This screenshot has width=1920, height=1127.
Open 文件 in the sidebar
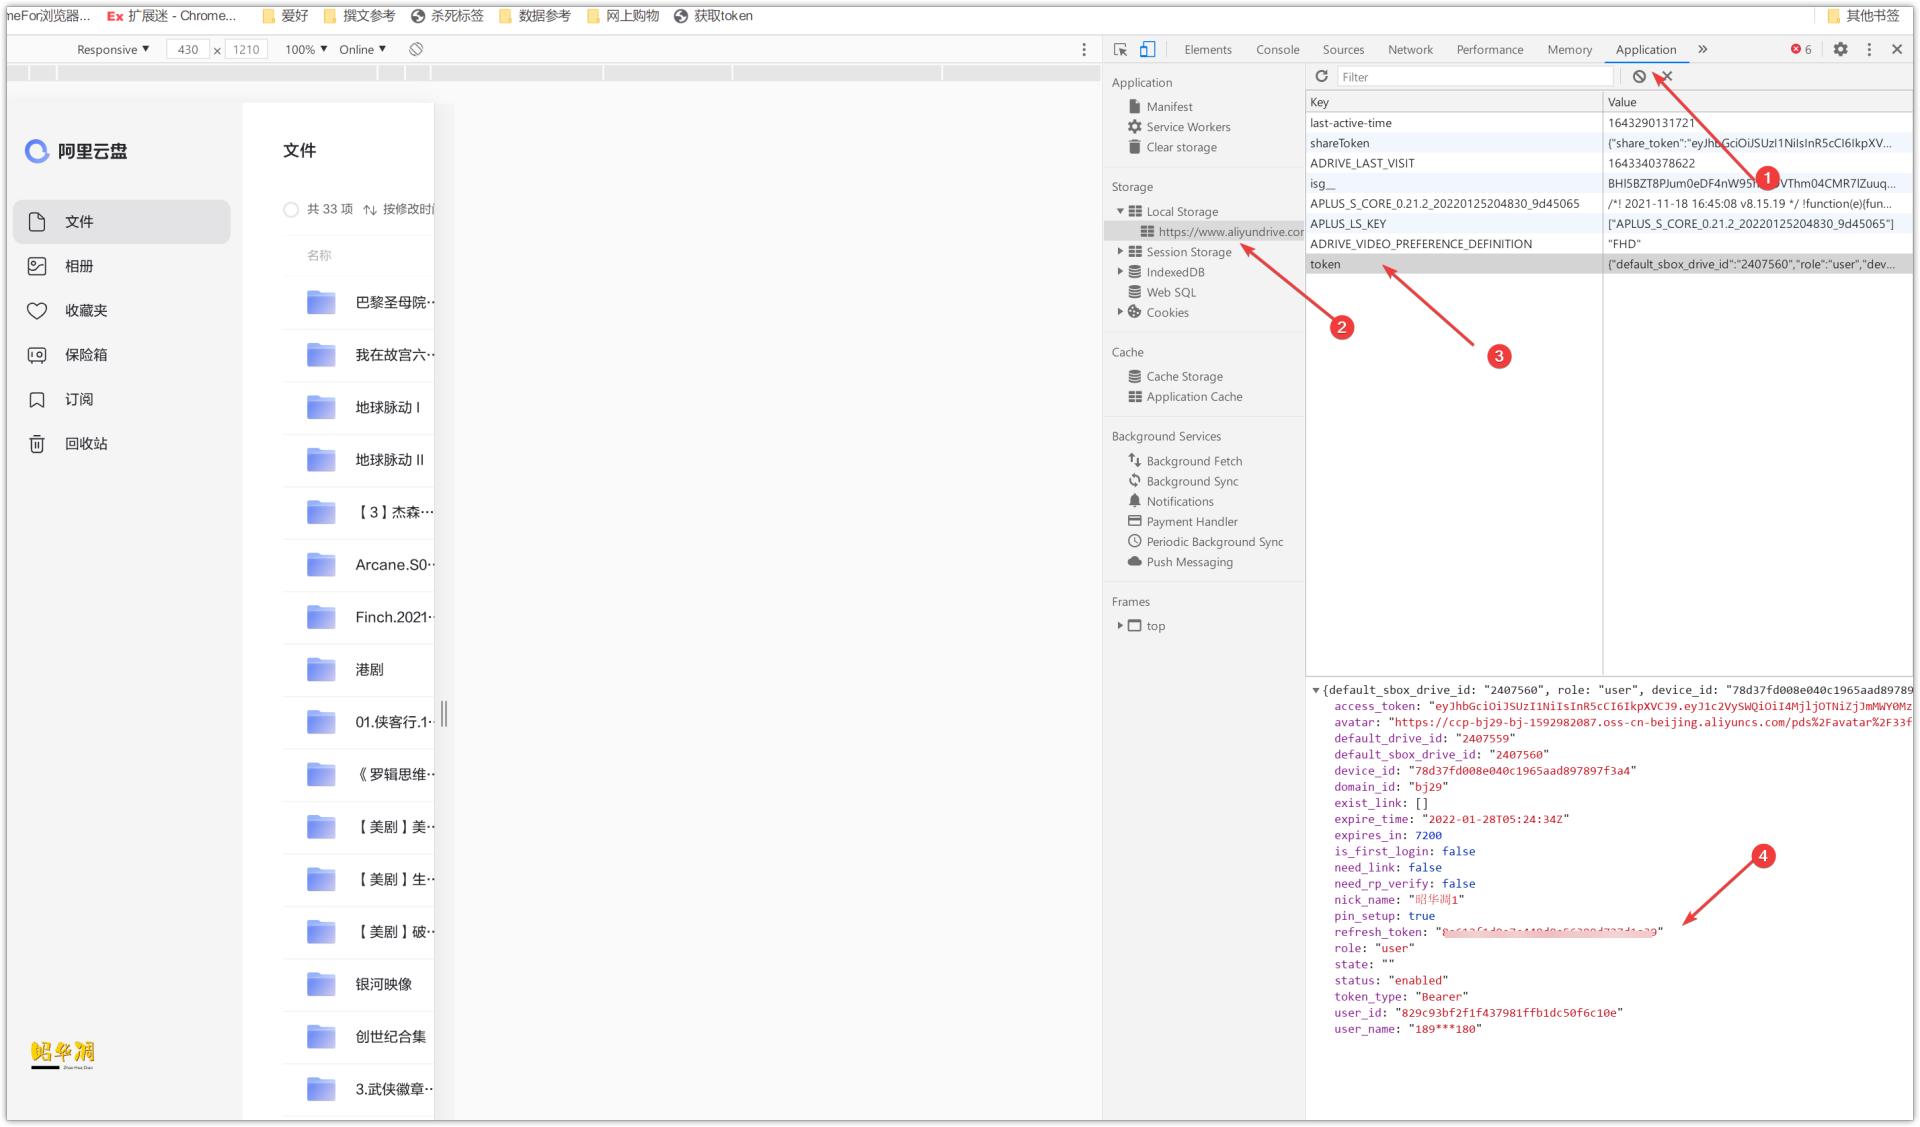122,222
